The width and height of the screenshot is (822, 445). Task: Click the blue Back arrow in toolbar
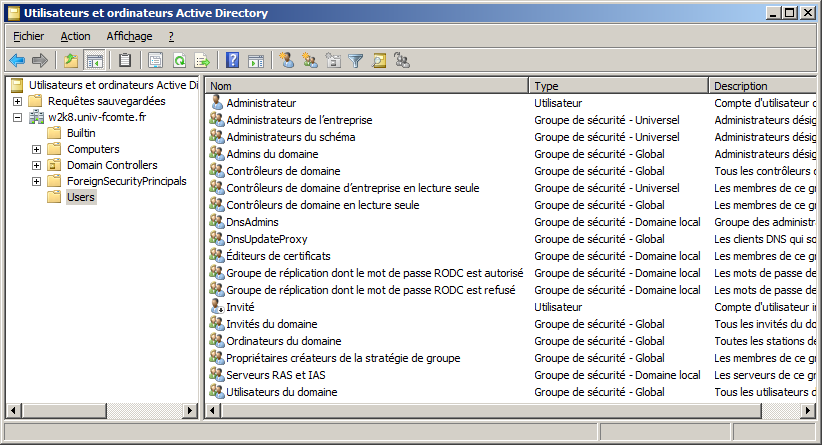pos(17,61)
